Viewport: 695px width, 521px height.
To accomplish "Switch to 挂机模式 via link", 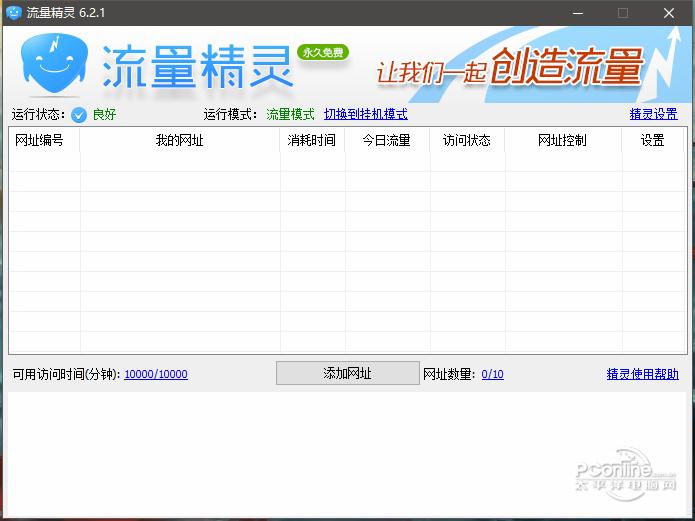I will (366, 114).
